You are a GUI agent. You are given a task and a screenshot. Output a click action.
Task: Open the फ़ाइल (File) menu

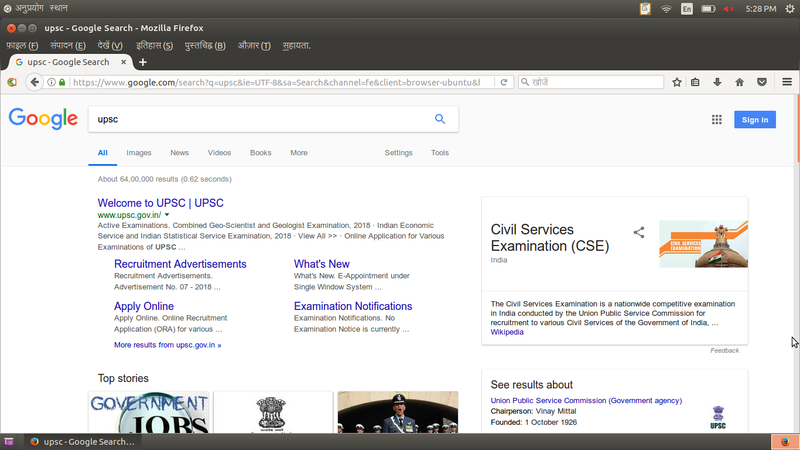pyautogui.click(x=22, y=45)
